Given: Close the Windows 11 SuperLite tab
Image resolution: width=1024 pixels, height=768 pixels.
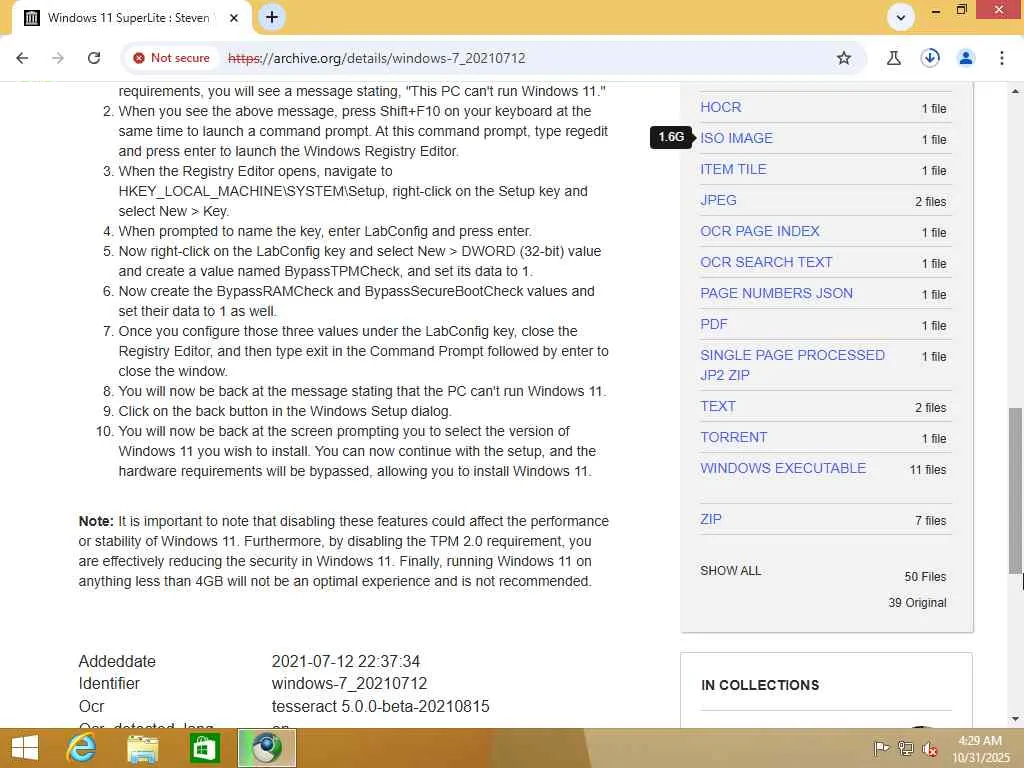Looking at the screenshot, I should tap(234, 18).
